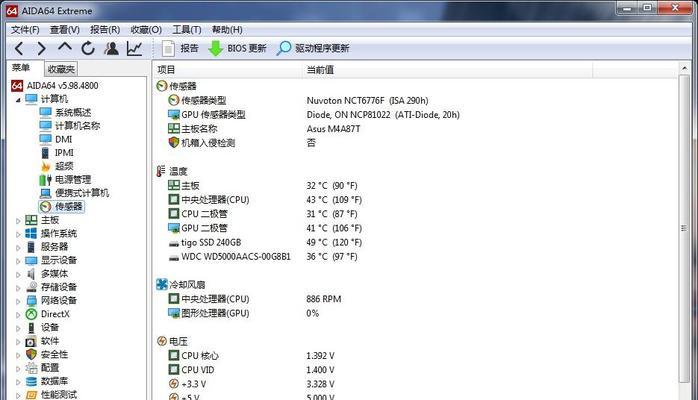Select the AIDA64 v5.98.4800 root node

[x=55, y=85]
